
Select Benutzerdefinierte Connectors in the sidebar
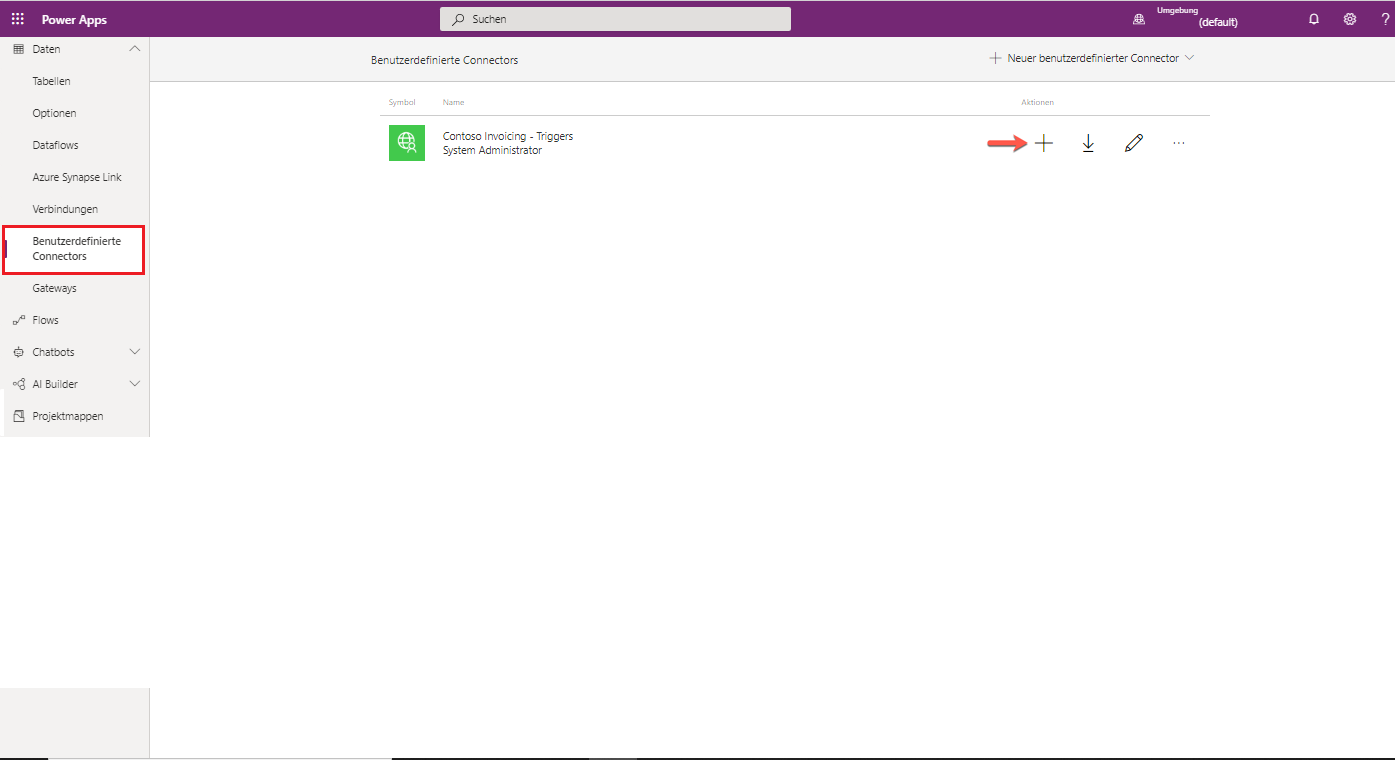click(75, 249)
